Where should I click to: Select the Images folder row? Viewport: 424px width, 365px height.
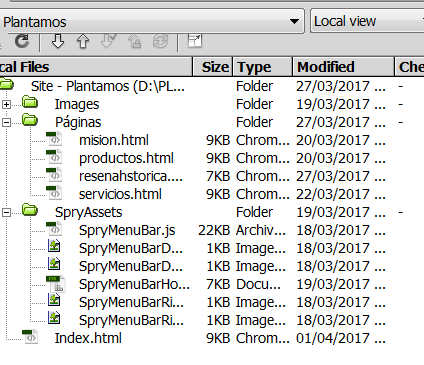(x=77, y=104)
